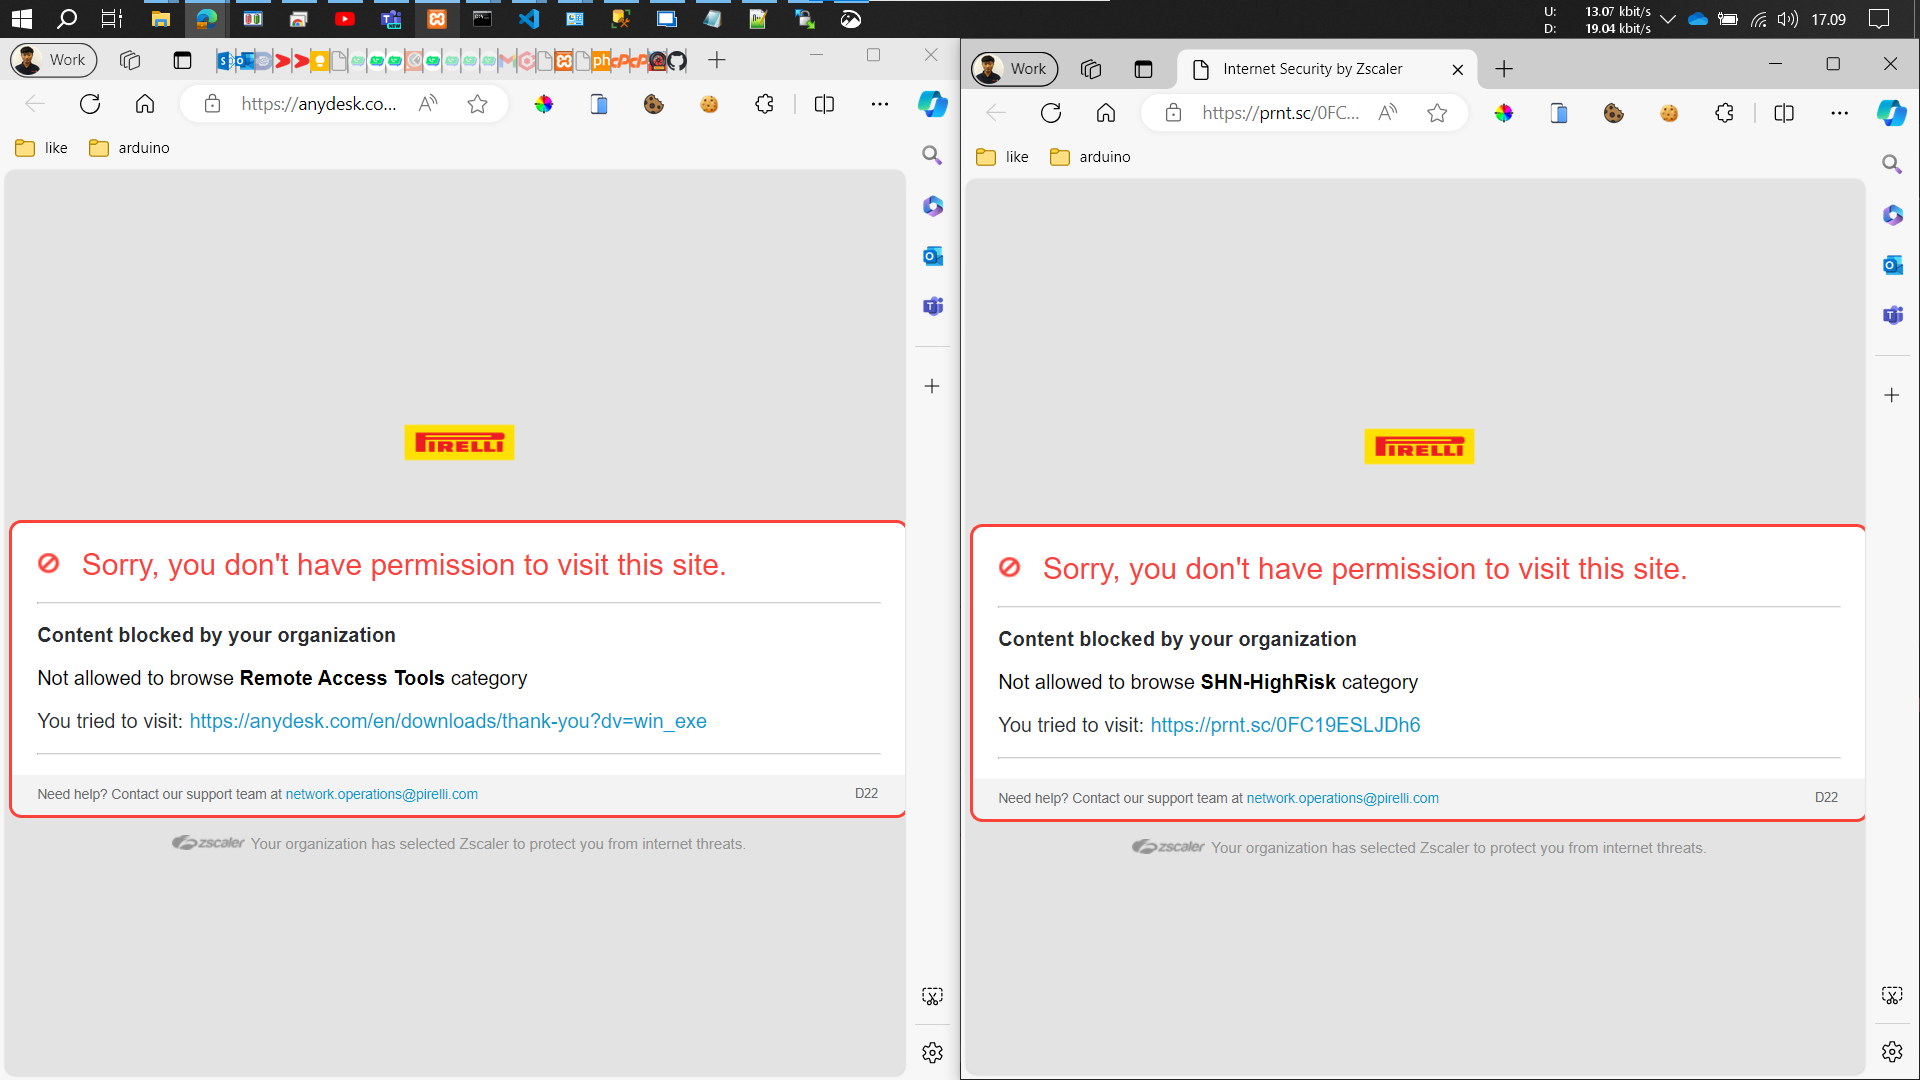Select the Internet Security by Zscaler tab
This screenshot has width=1920, height=1080.
coord(1312,69)
